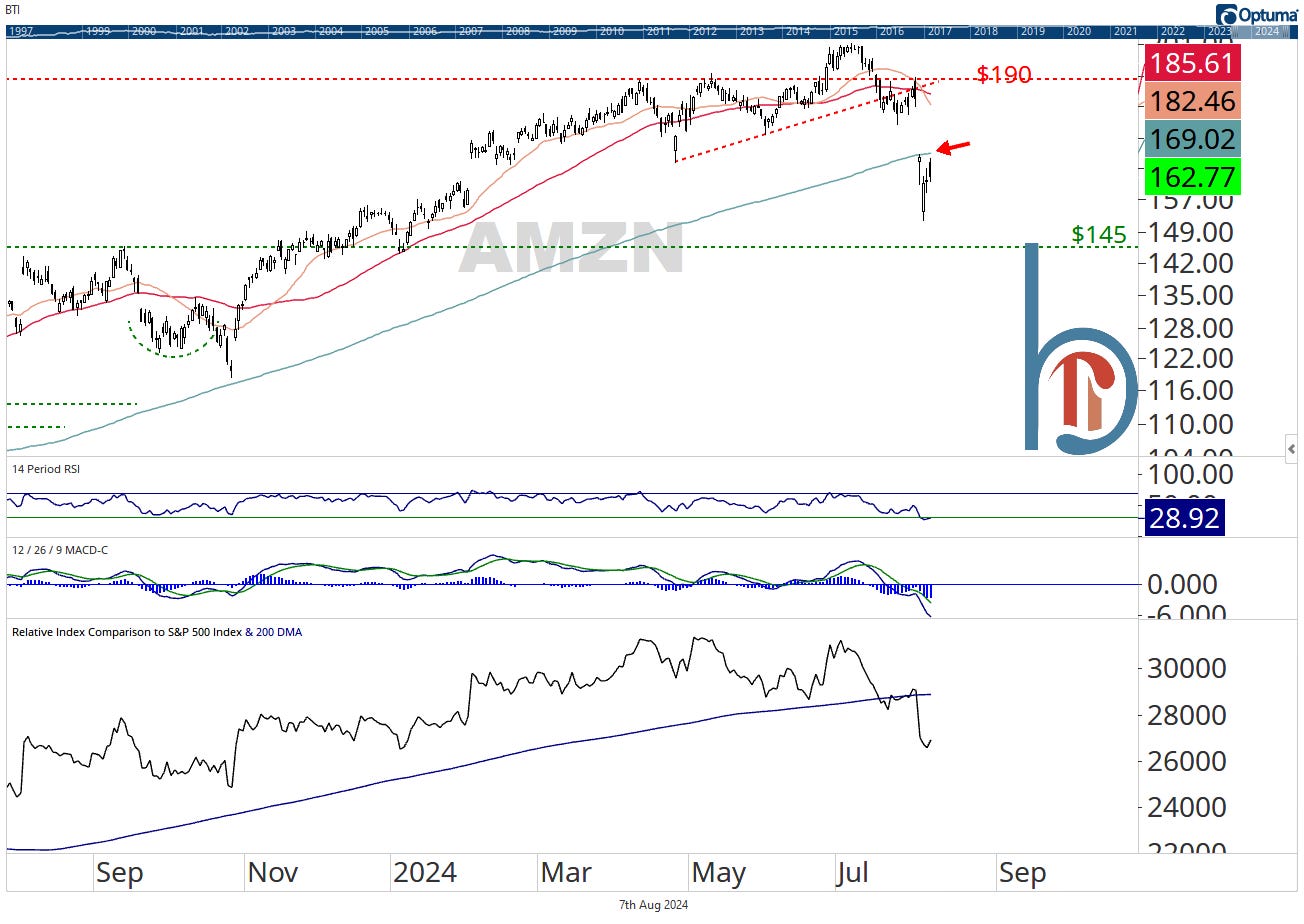Click the 2024 date axis label
The height and width of the screenshot is (924, 1304).
[425, 873]
